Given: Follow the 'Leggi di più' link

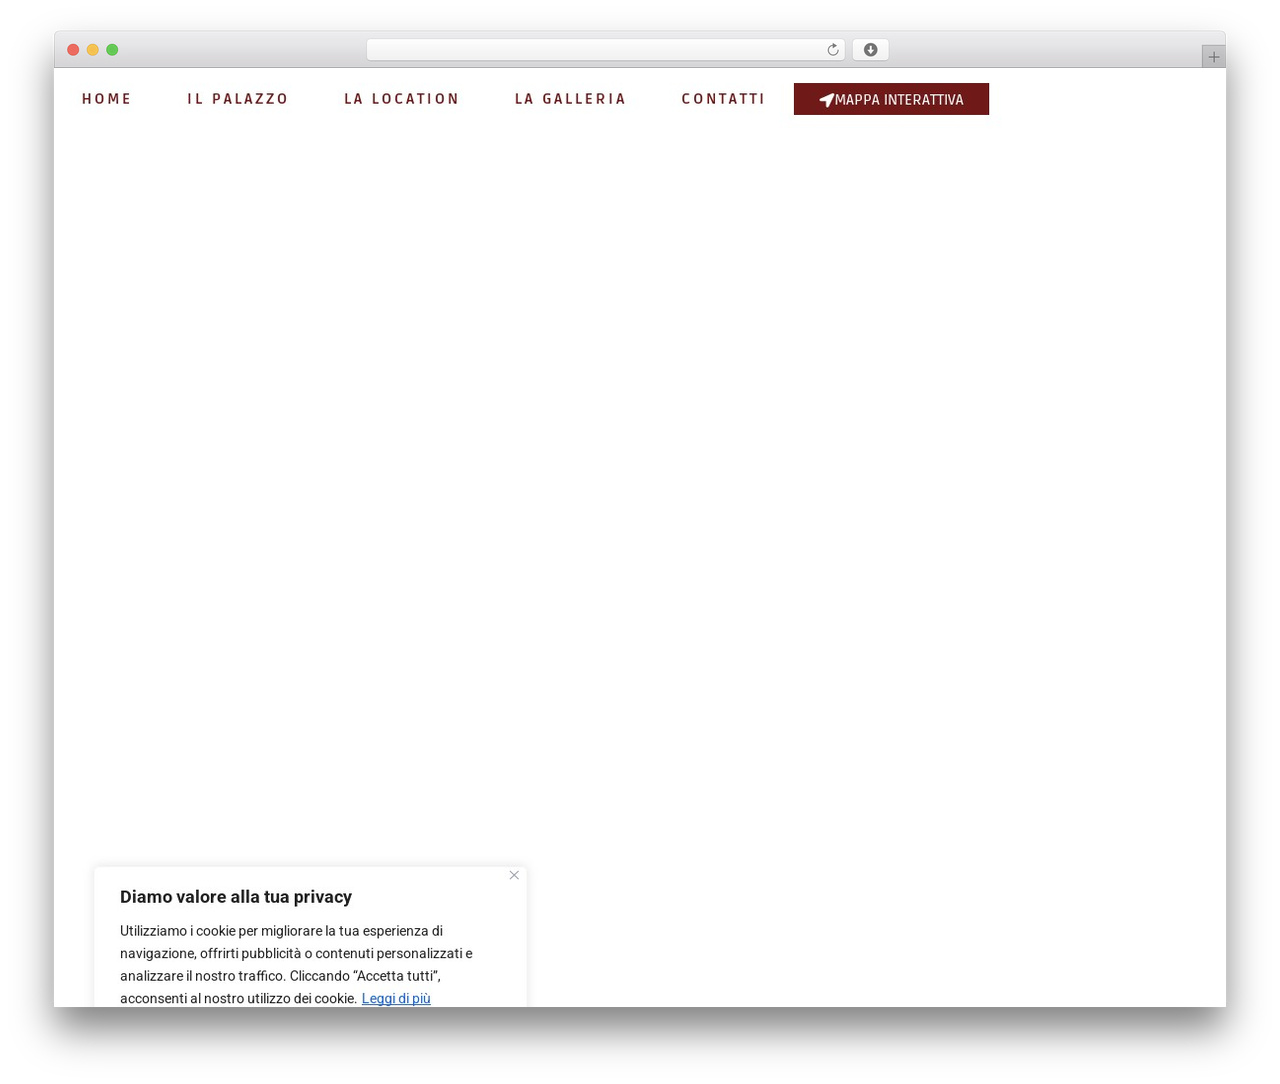Looking at the screenshot, I should 396,998.
